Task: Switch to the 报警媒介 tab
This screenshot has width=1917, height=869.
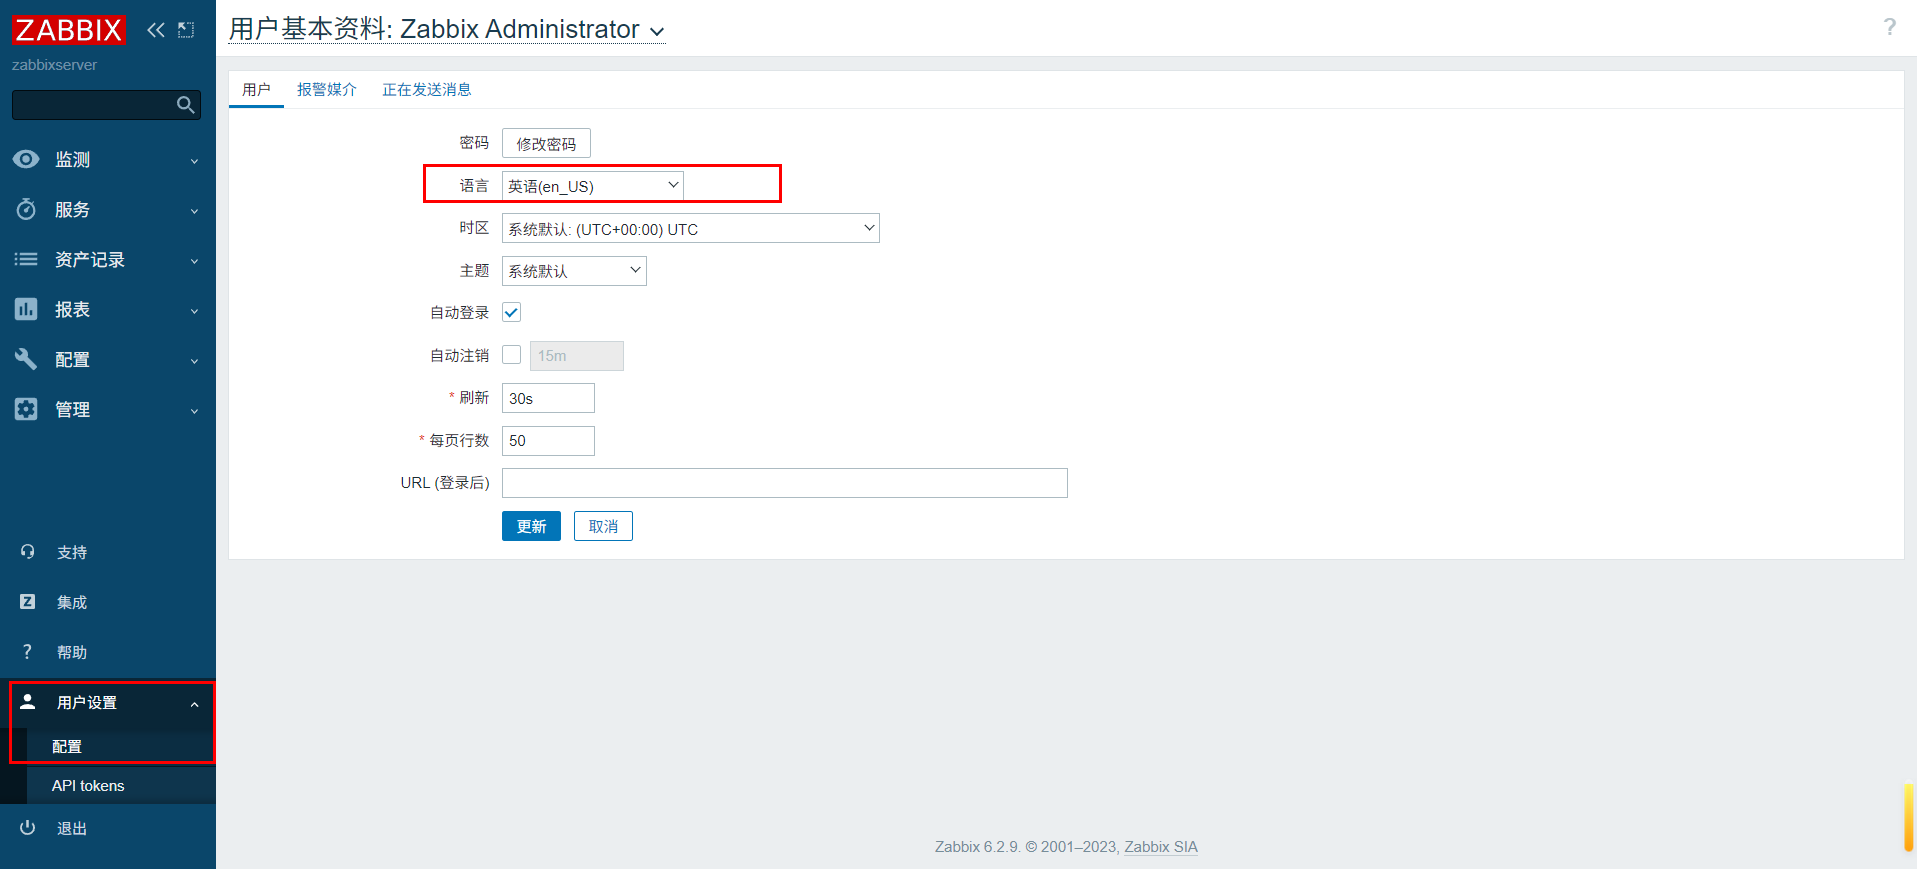Action: [x=327, y=89]
